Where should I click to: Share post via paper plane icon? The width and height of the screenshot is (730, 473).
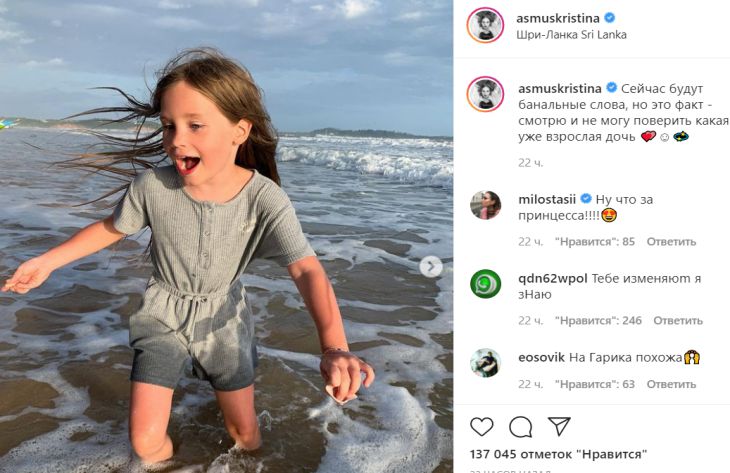(x=559, y=427)
